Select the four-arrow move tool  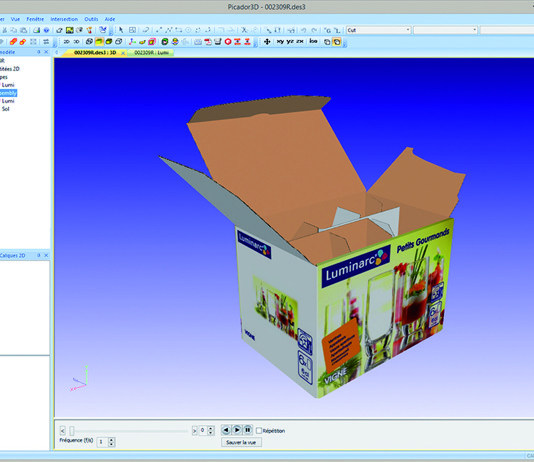click(267, 42)
